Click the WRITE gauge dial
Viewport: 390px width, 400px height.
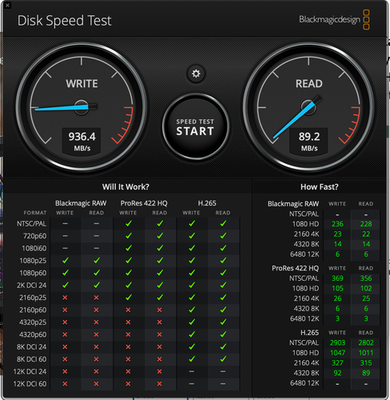82,107
